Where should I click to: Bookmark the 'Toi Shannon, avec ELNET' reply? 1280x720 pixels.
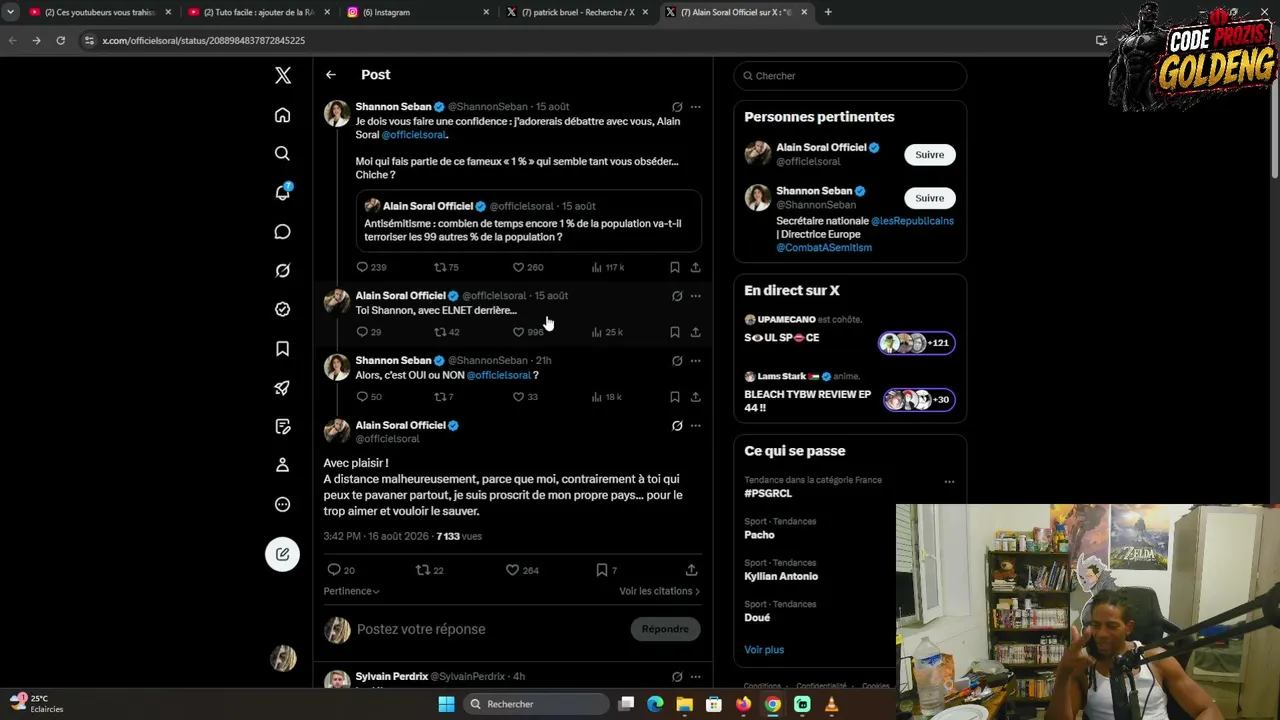[x=674, y=332]
